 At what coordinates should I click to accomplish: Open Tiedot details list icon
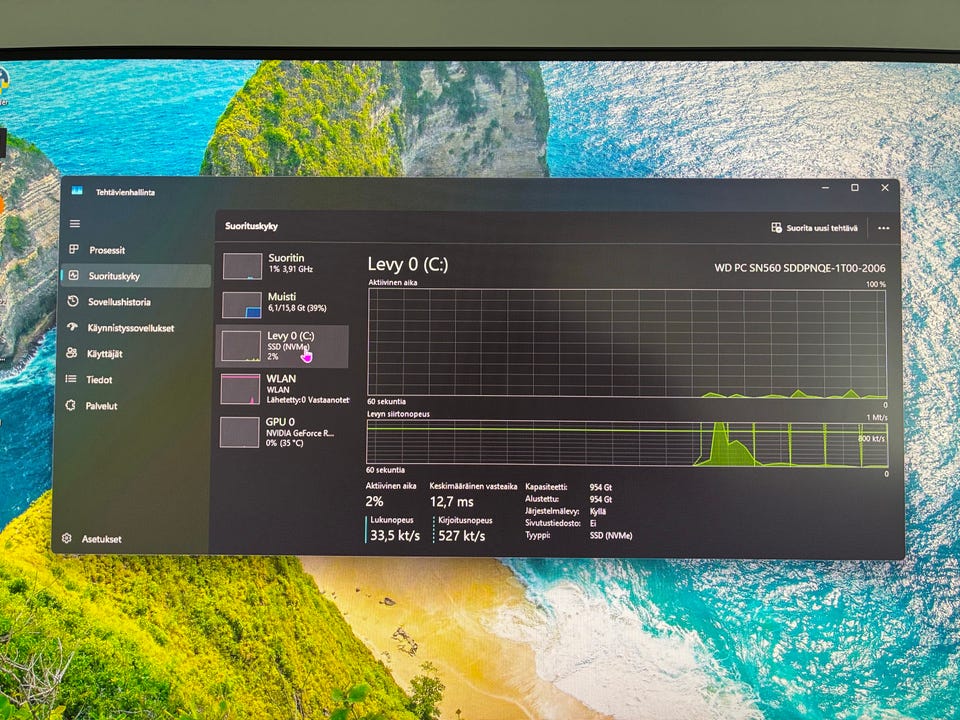(x=71, y=379)
